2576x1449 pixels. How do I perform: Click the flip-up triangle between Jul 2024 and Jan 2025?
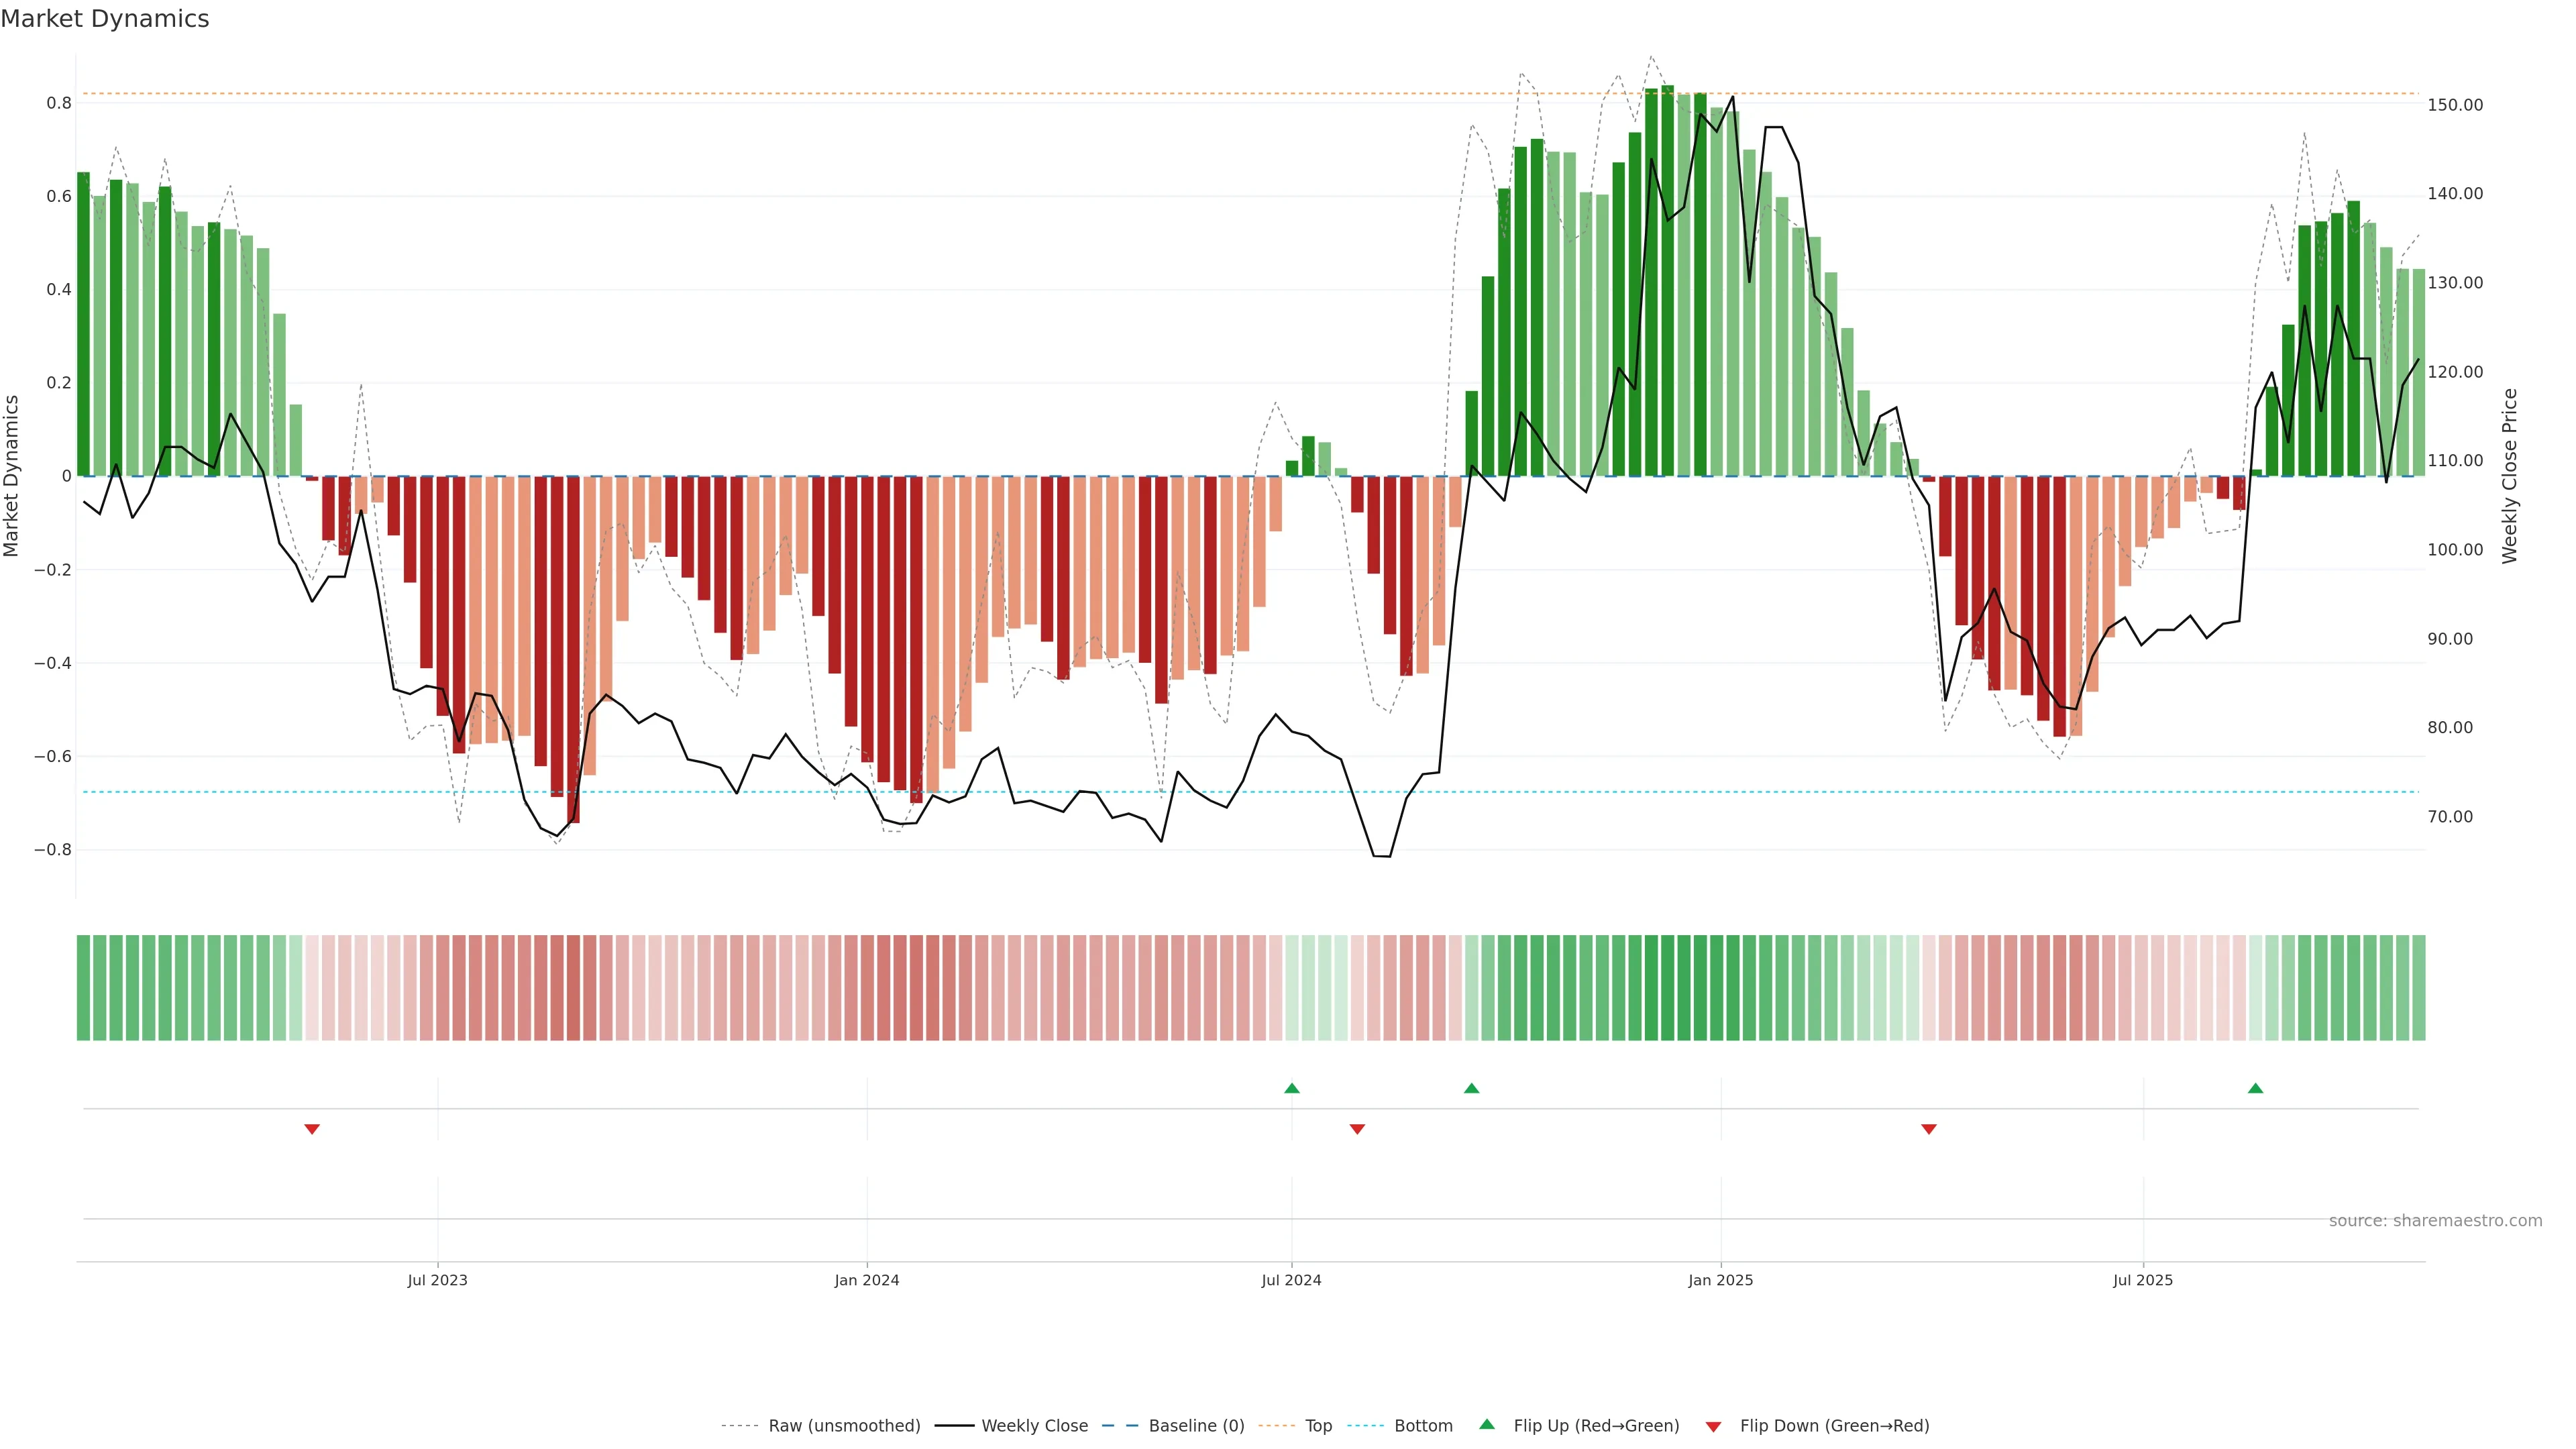[x=1471, y=1088]
